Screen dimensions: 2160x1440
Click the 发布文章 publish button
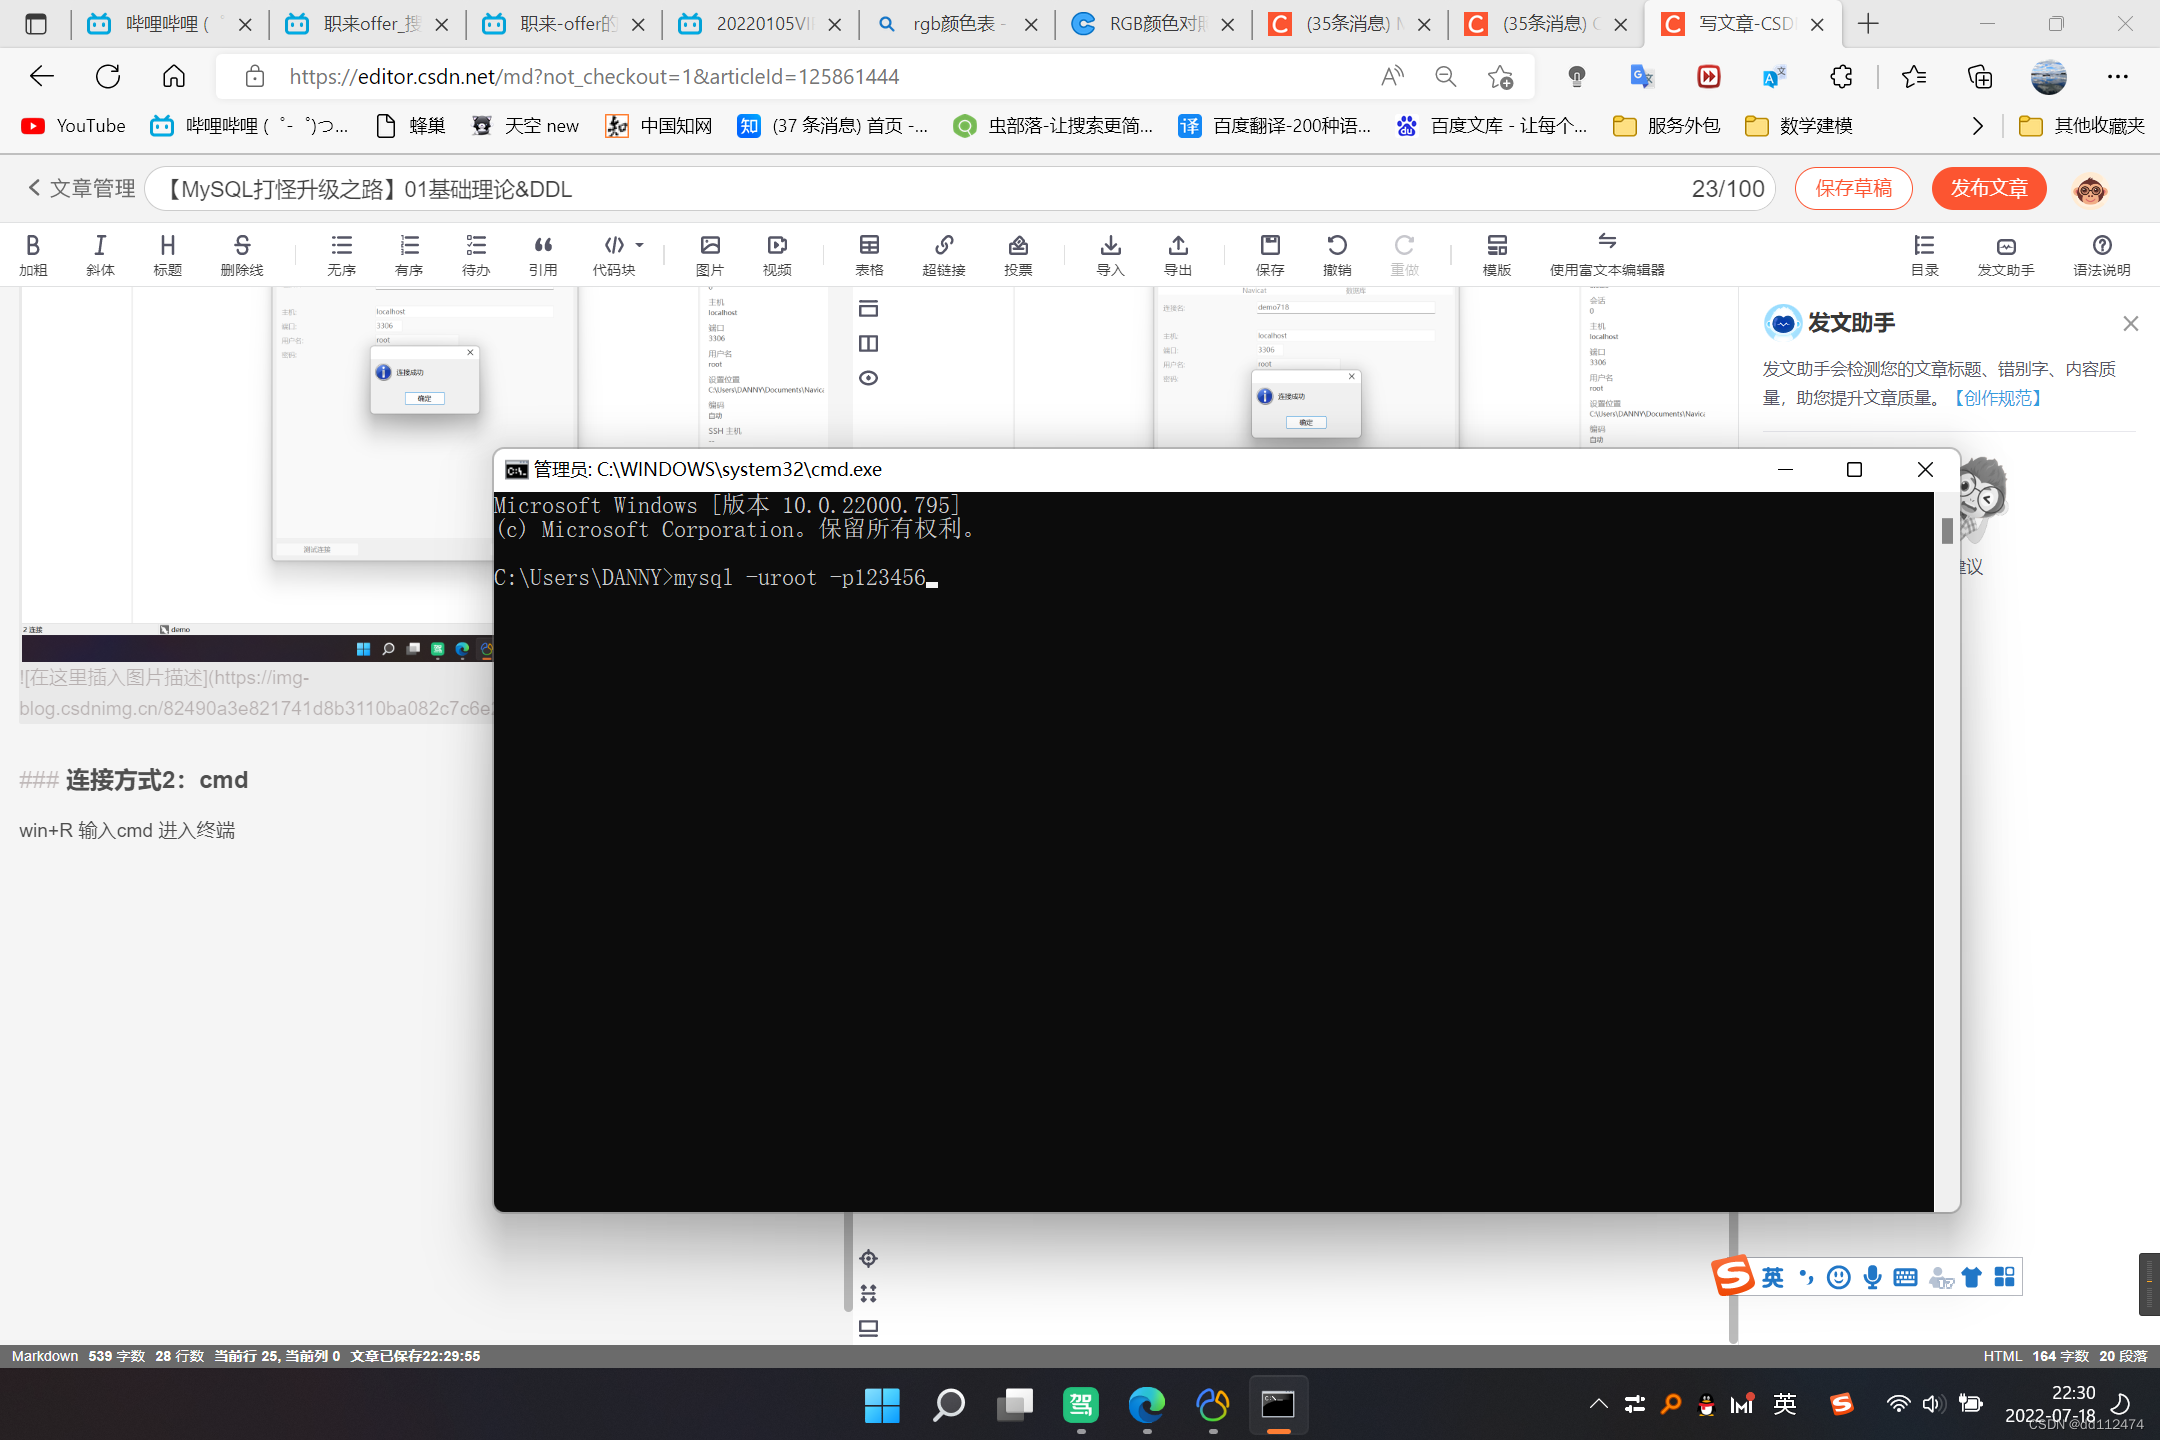(x=1988, y=188)
